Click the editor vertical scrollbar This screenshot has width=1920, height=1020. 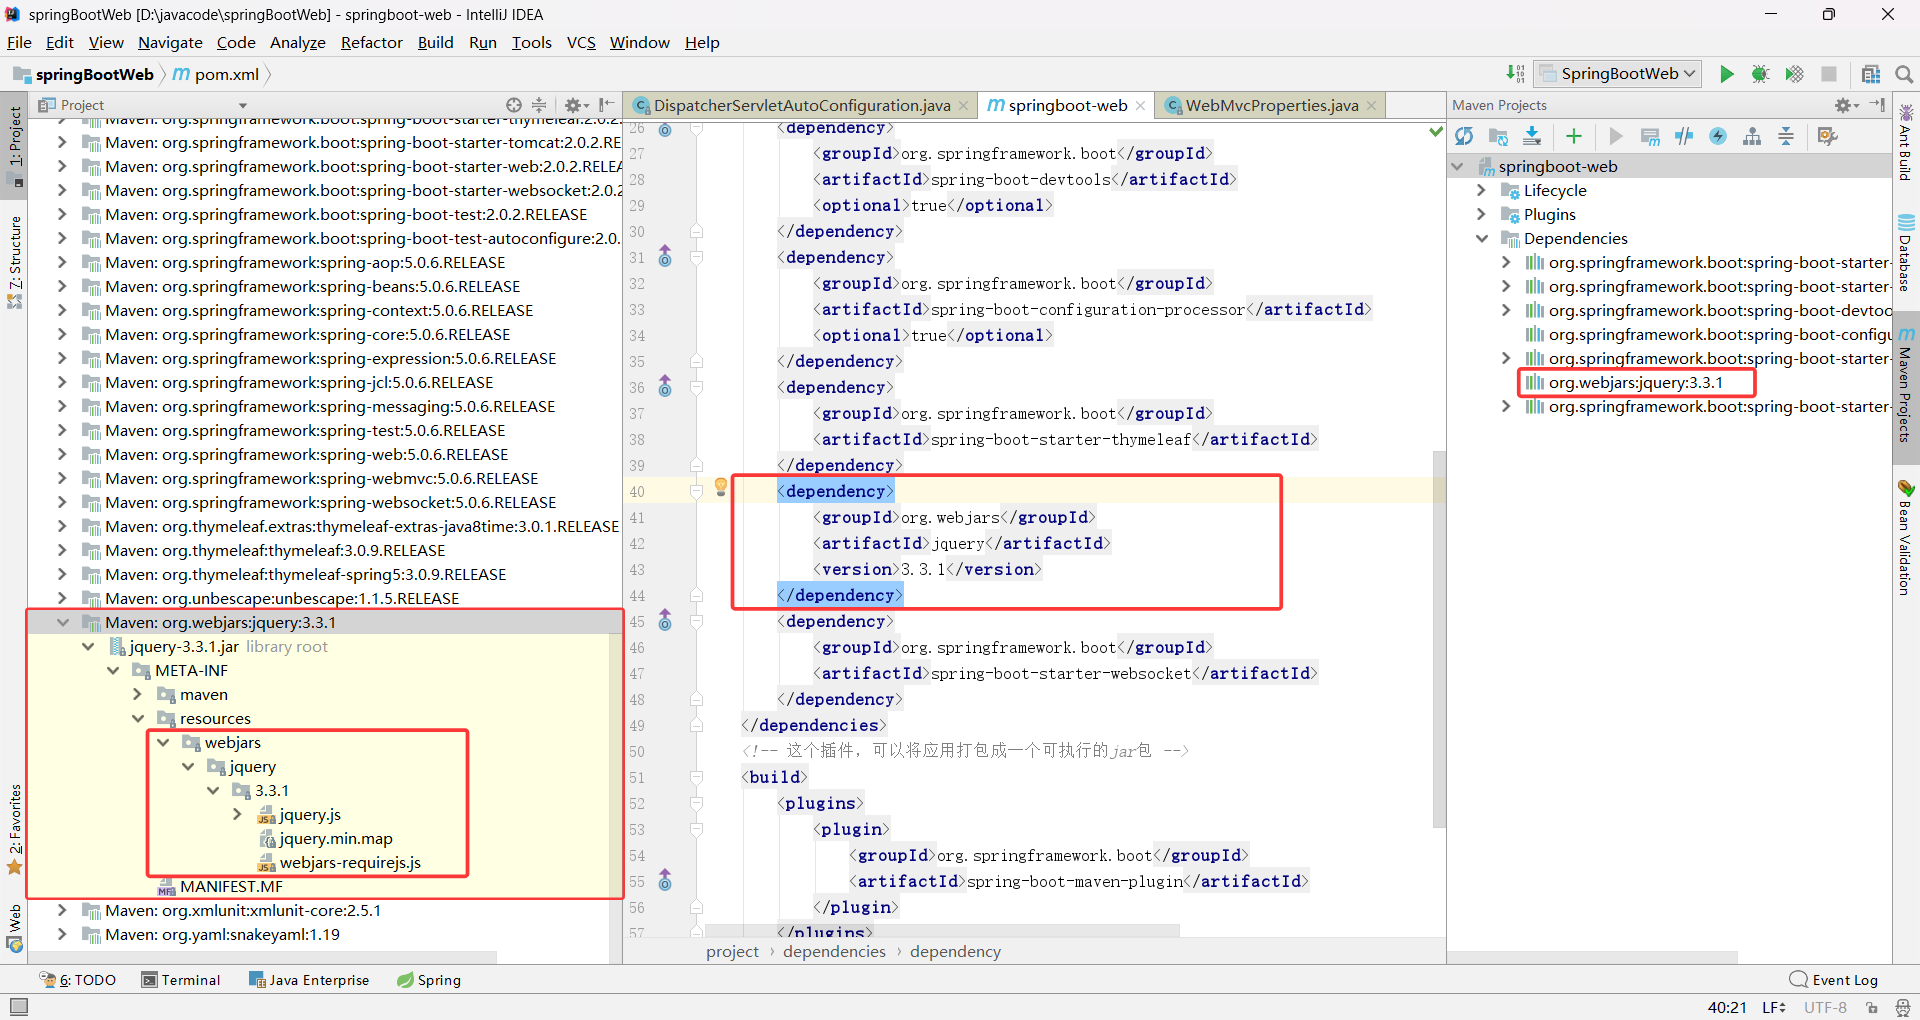[1439, 640]
